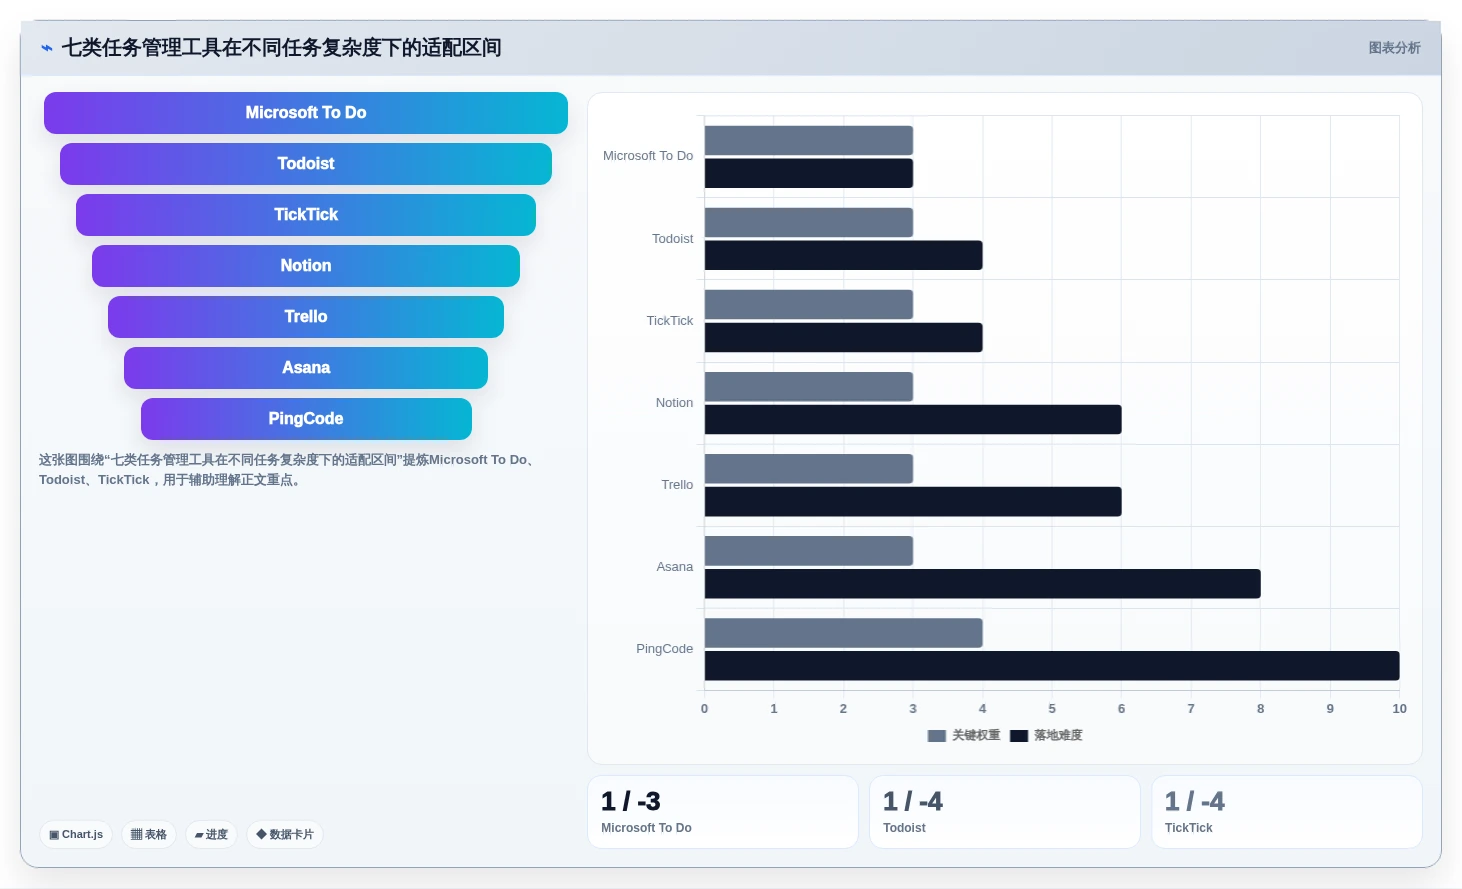Click the Notion 关键权重 gray bar
The height and width of the screenshot is (889, 1462).
tap(809, 387)
